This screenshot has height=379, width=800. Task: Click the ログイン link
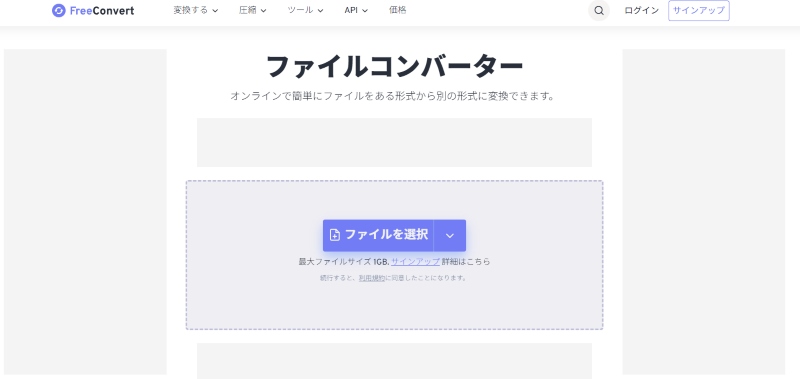pos(641,10)
